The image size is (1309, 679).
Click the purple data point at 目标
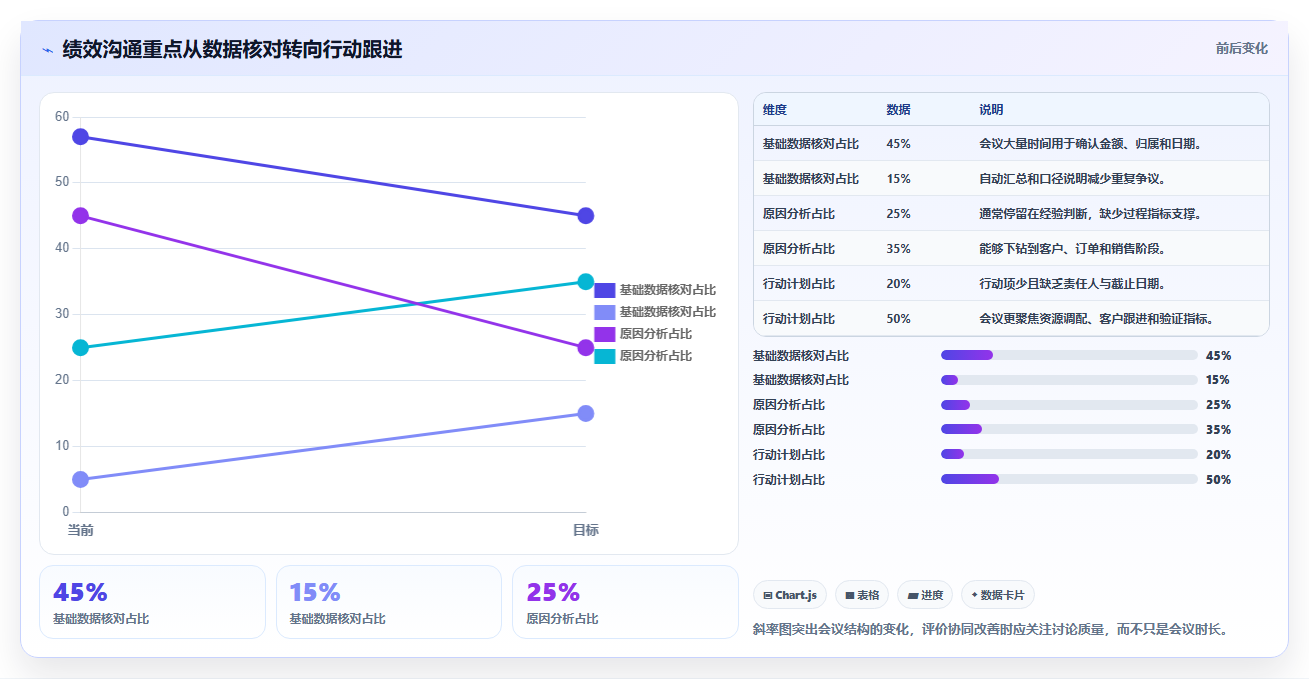click(x=586, y=348)
